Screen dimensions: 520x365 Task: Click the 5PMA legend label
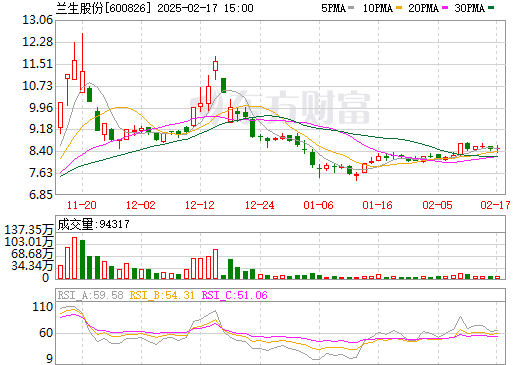333,8
